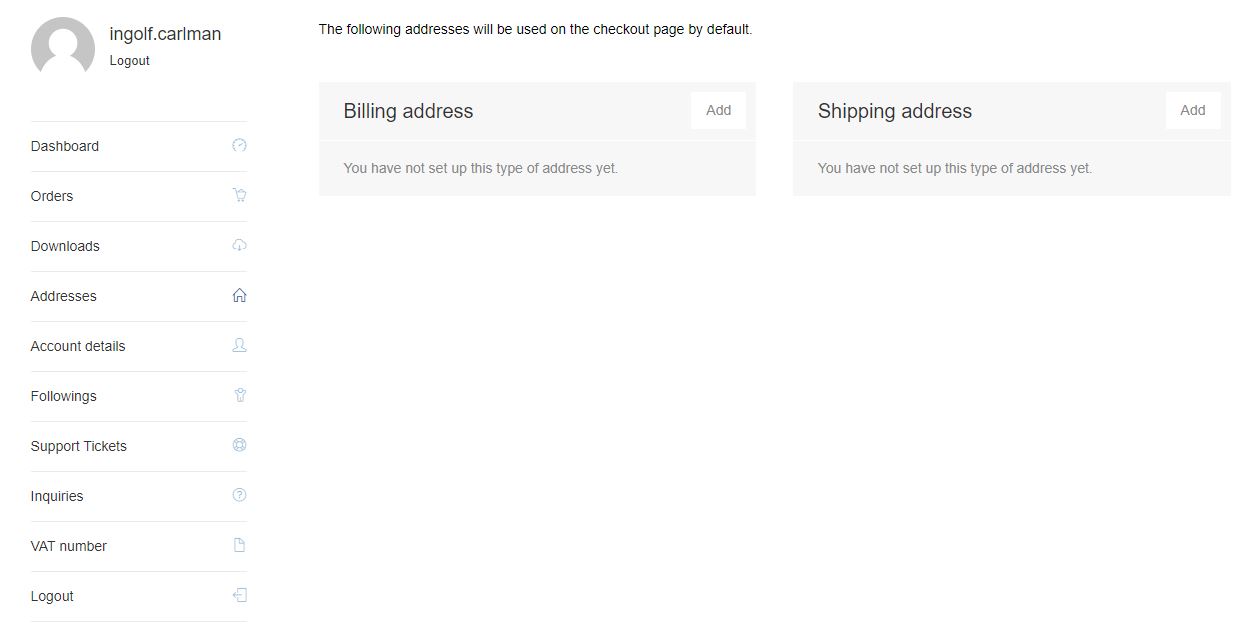Click the Account details person icon
Image resolution: width=1250 pixels, height=643 pixels.
[x=239, y=346]
